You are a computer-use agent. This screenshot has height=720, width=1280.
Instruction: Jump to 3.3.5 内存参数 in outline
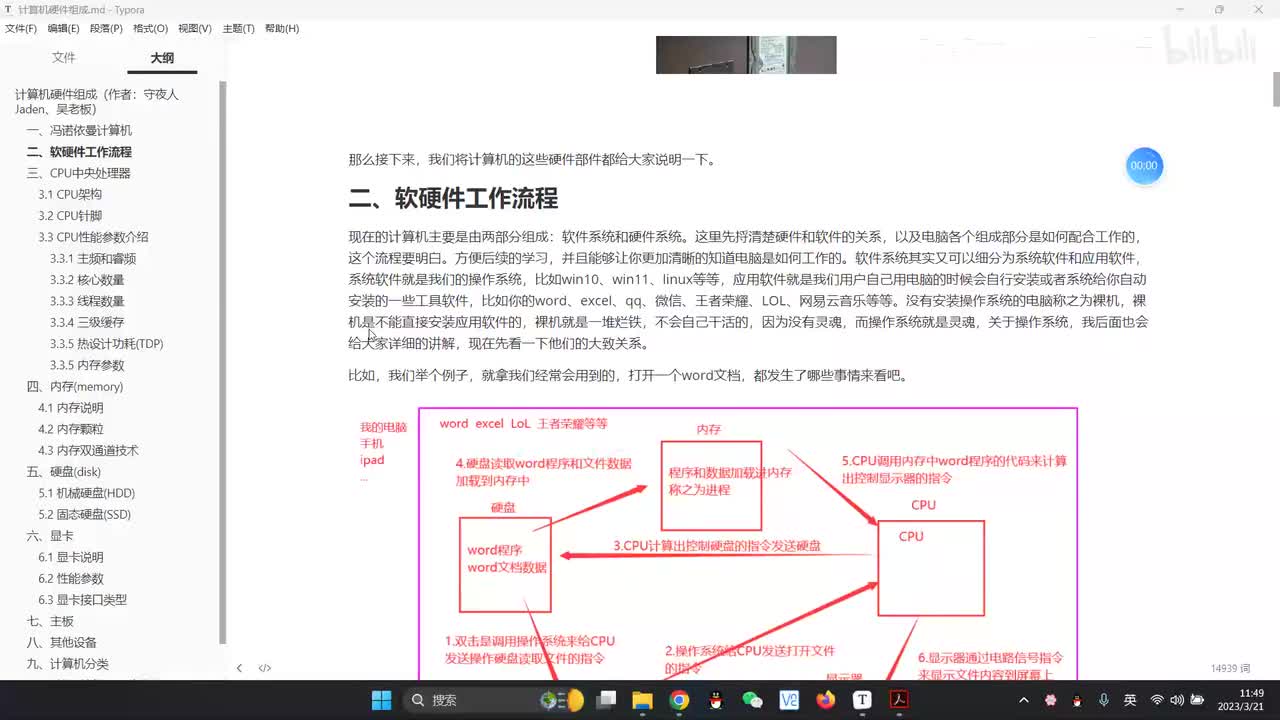(x=87, y=365)
